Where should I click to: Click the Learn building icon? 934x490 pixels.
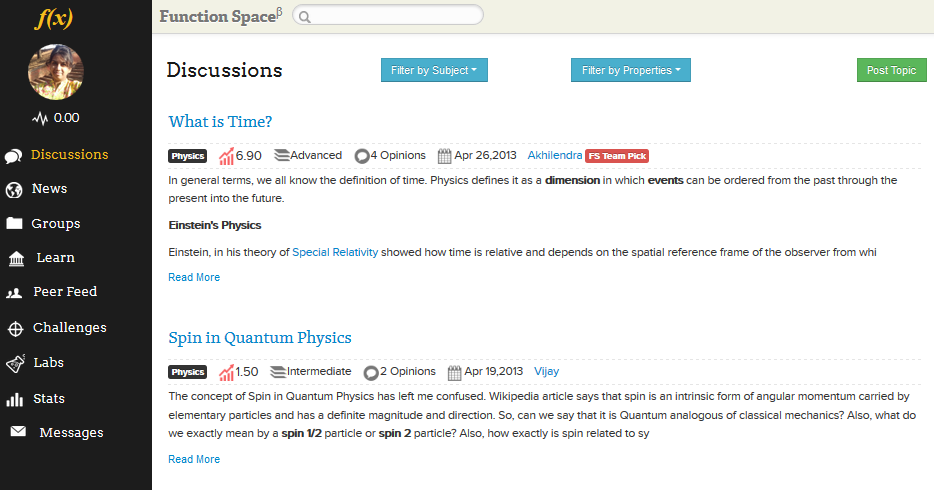[x=16, y=259]
